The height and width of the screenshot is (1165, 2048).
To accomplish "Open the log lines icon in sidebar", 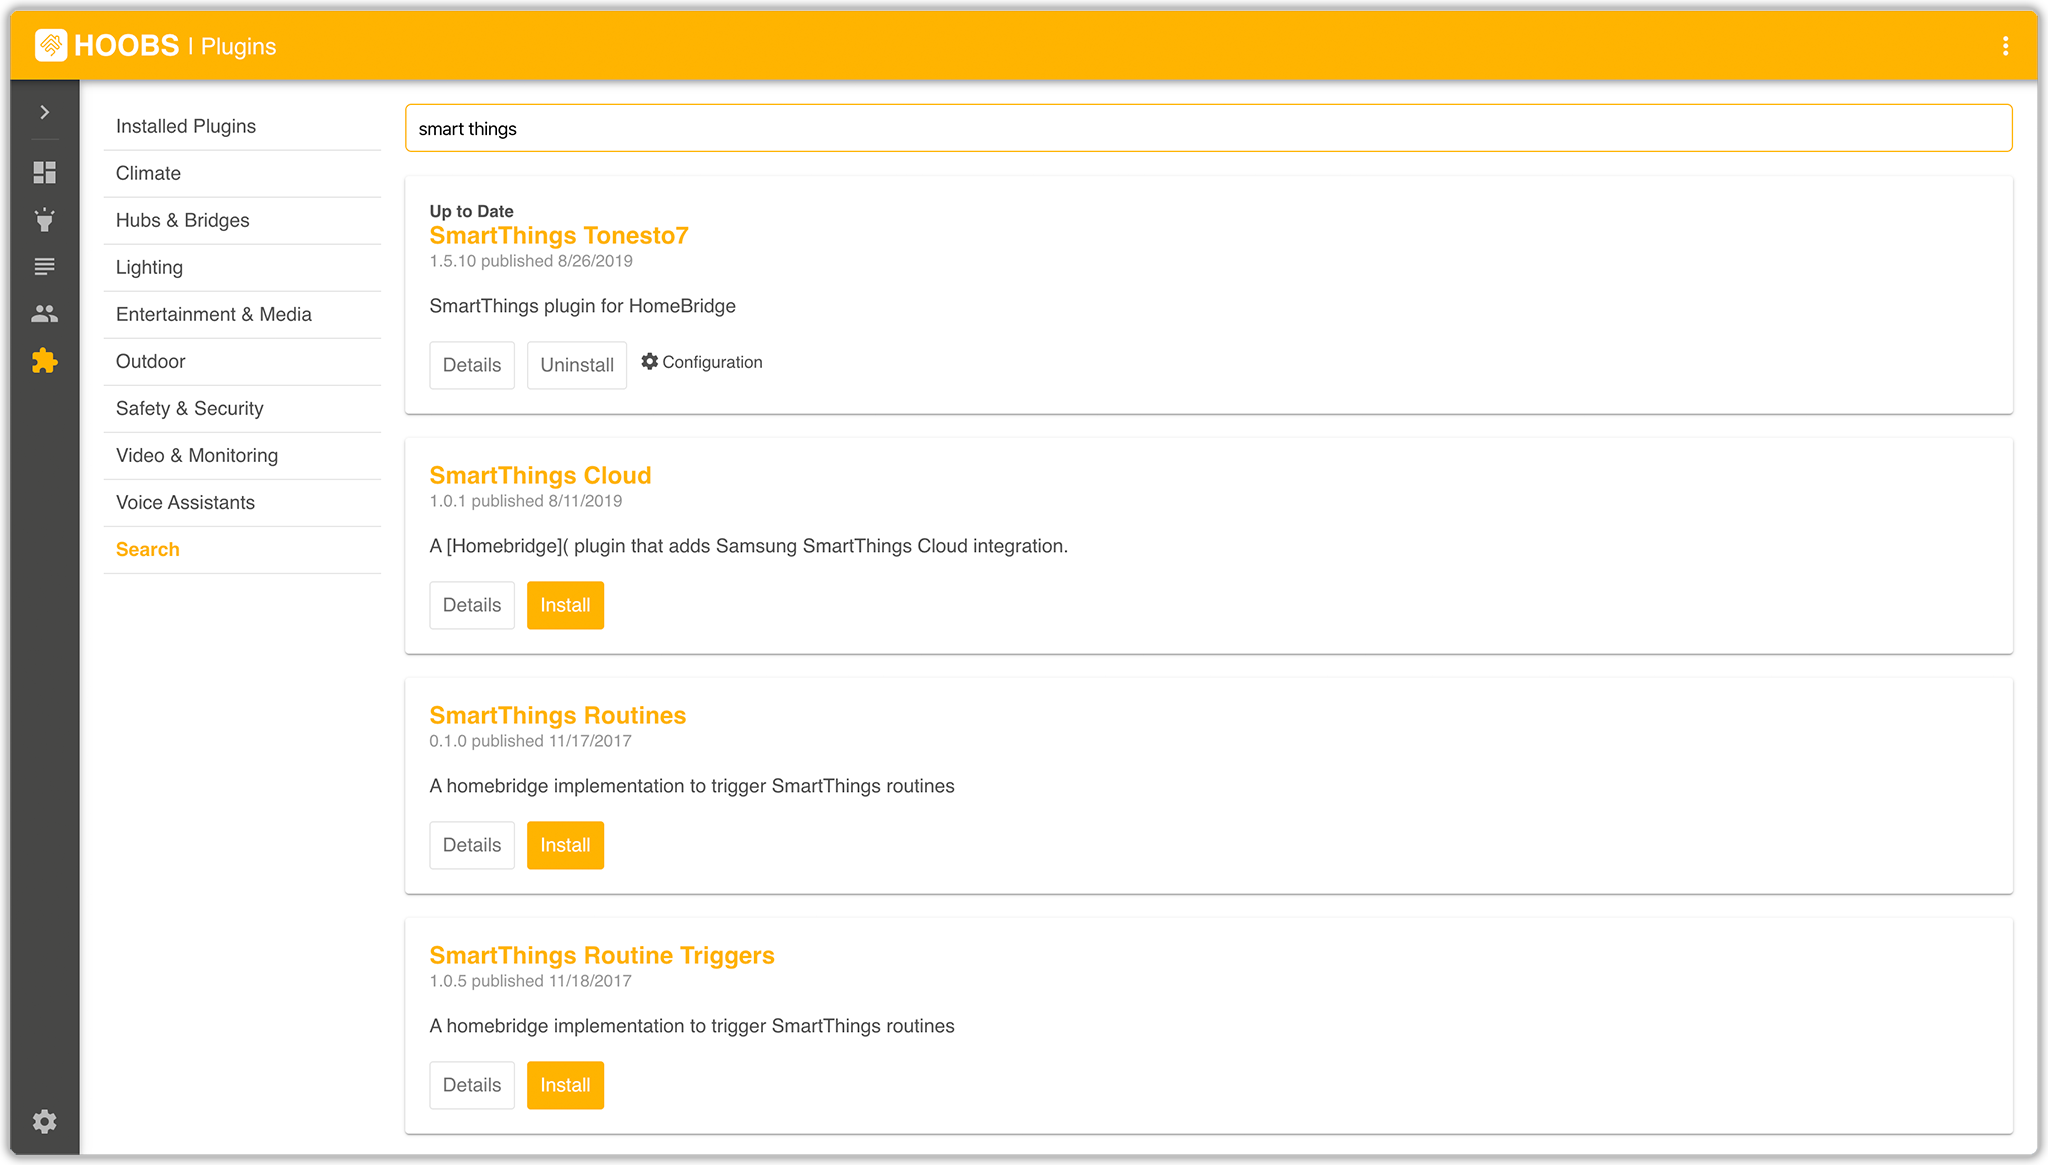I will click(x=44, y=267).
